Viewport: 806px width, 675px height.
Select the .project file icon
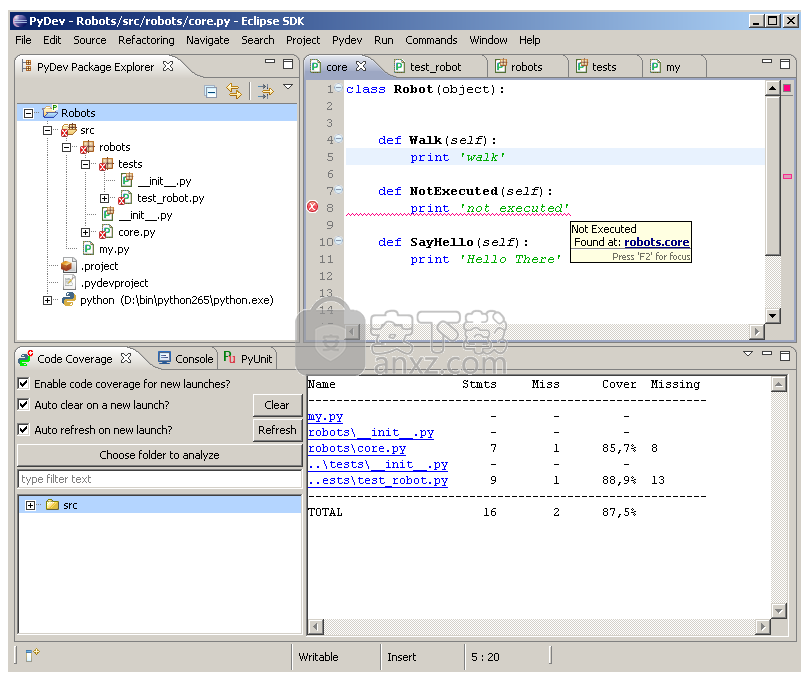click(x=68, y=265)
